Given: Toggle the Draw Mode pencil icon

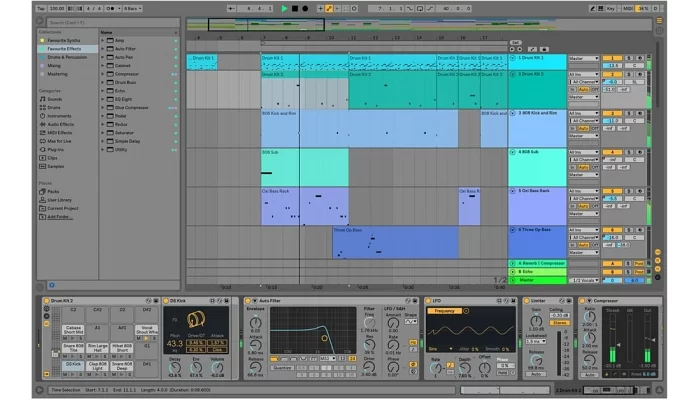Looking at the screenshot, I should click(x=592, y=8).
